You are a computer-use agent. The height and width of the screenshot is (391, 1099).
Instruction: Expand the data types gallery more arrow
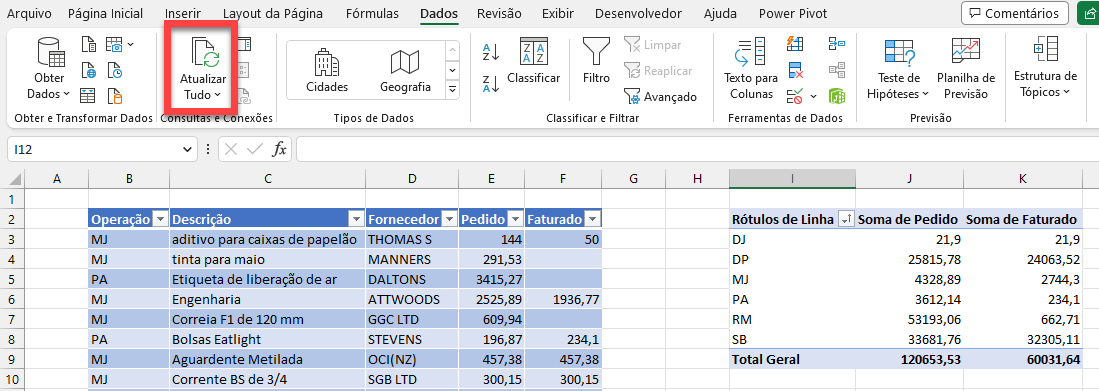point(453,89)
